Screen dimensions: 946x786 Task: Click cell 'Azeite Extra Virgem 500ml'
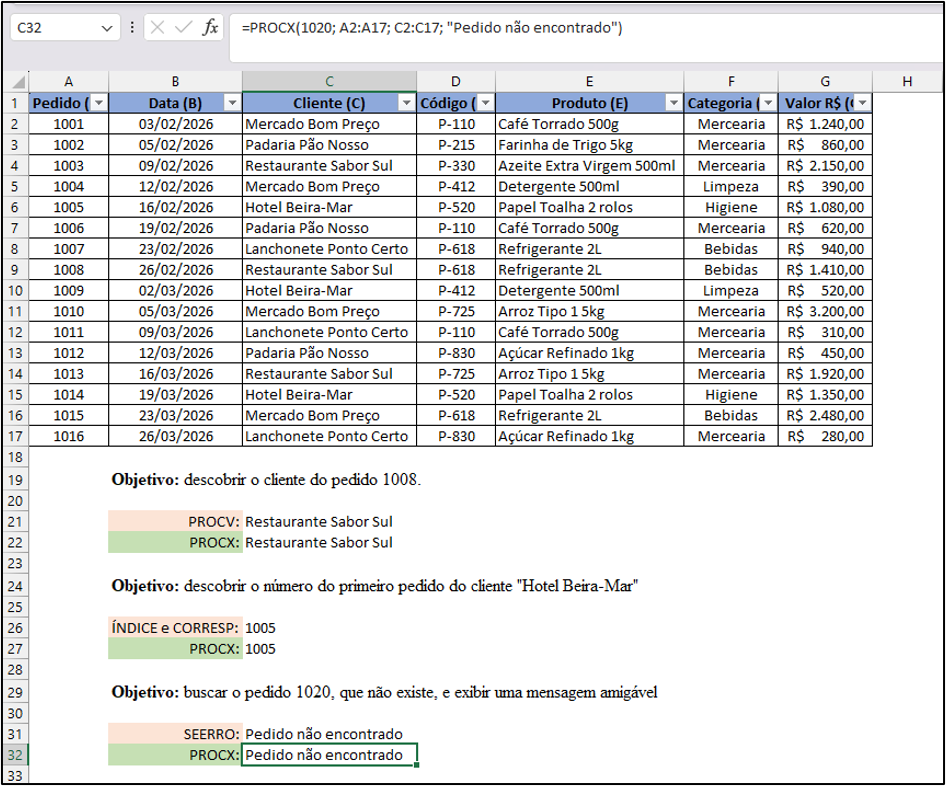click(589, 166)
